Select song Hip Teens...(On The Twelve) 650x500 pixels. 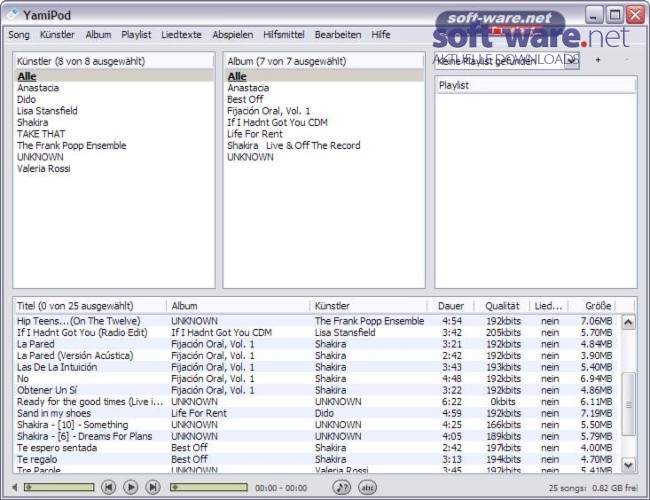tap(317, 321)
